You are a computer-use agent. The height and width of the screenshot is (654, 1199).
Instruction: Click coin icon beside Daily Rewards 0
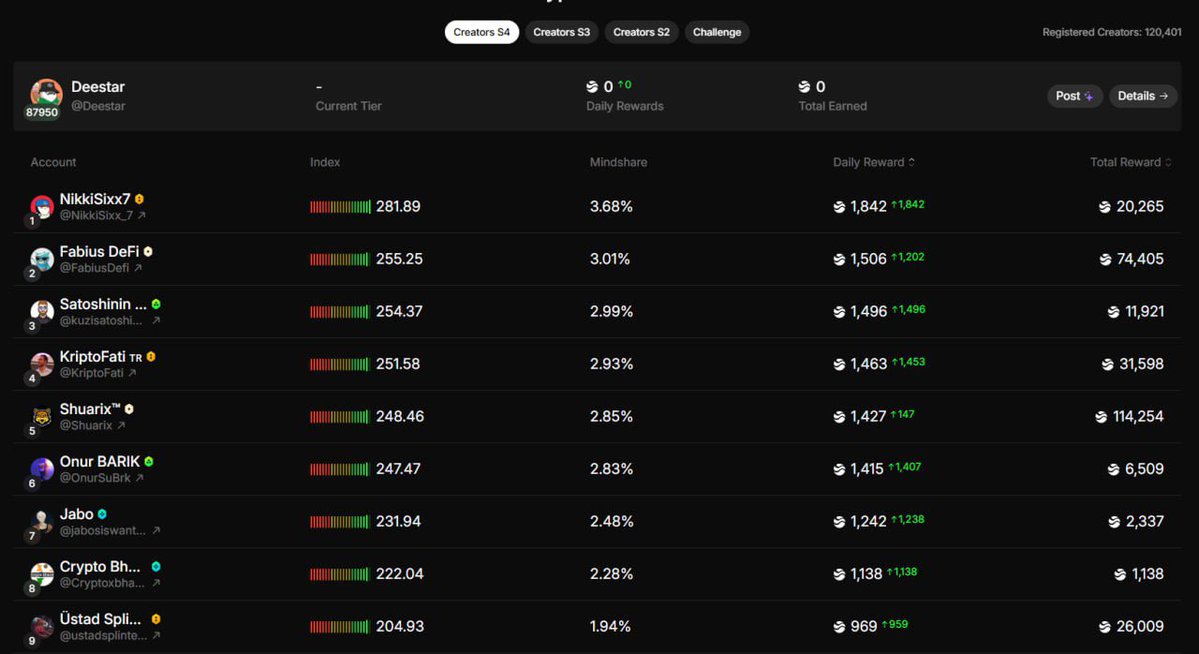coord(592,87)
